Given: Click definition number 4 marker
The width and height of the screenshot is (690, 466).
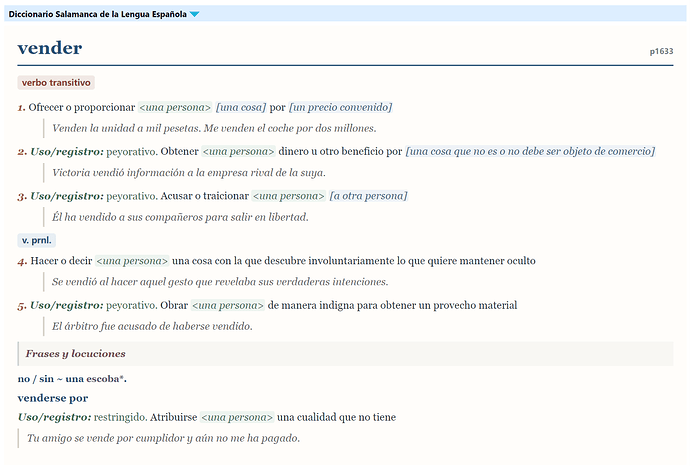Looking at the screenshot, I should pos(22,261).
